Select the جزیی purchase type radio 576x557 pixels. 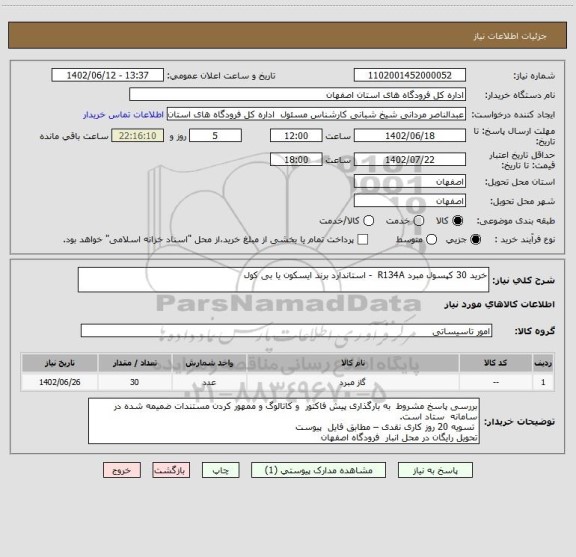pos(476,240)
